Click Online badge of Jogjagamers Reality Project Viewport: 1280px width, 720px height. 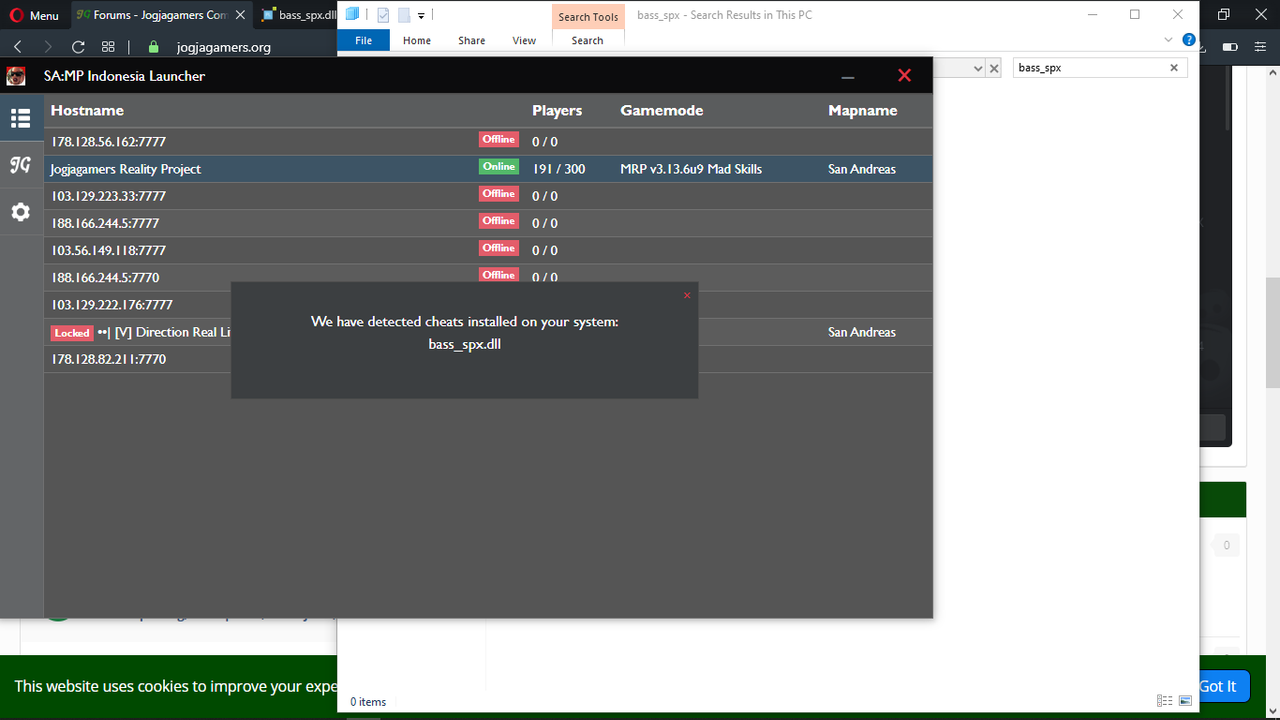(499, 167)
